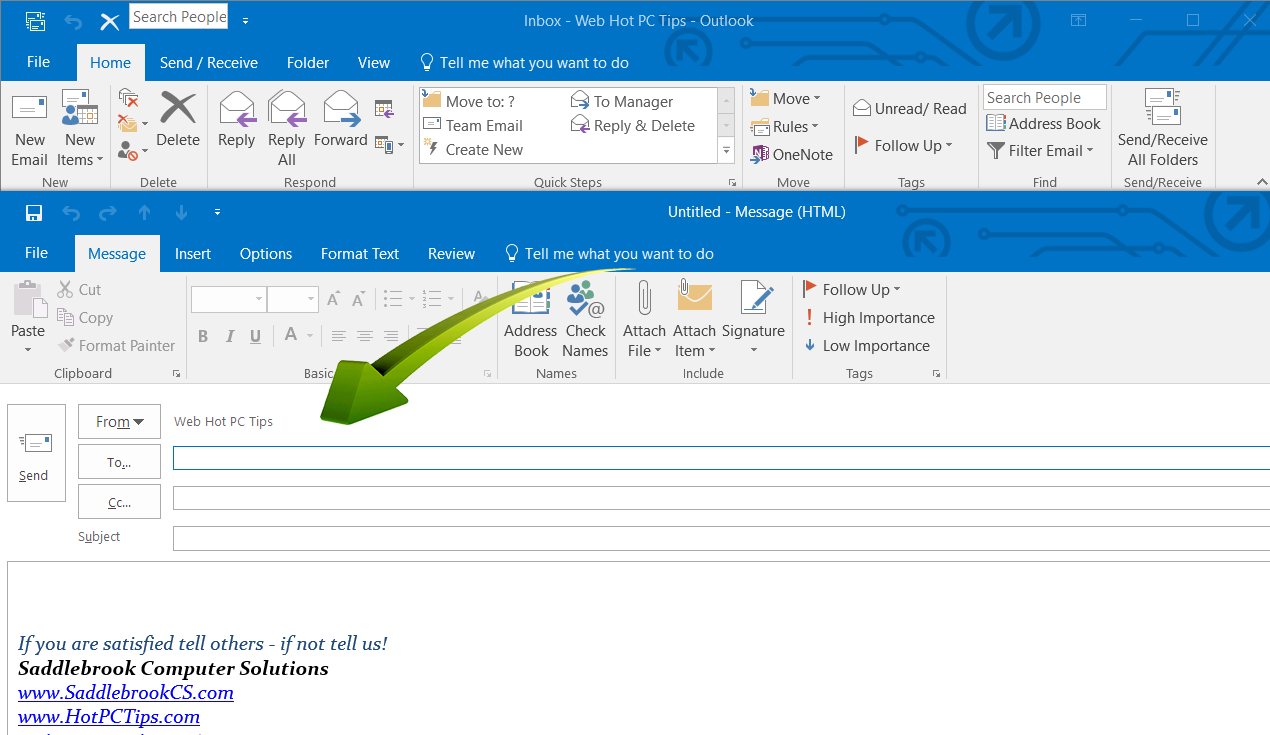This screenshot has width=1270, height=735.
Task: Select the To Manager quick step
Action: pyautogui.click(x=622, y=101)
